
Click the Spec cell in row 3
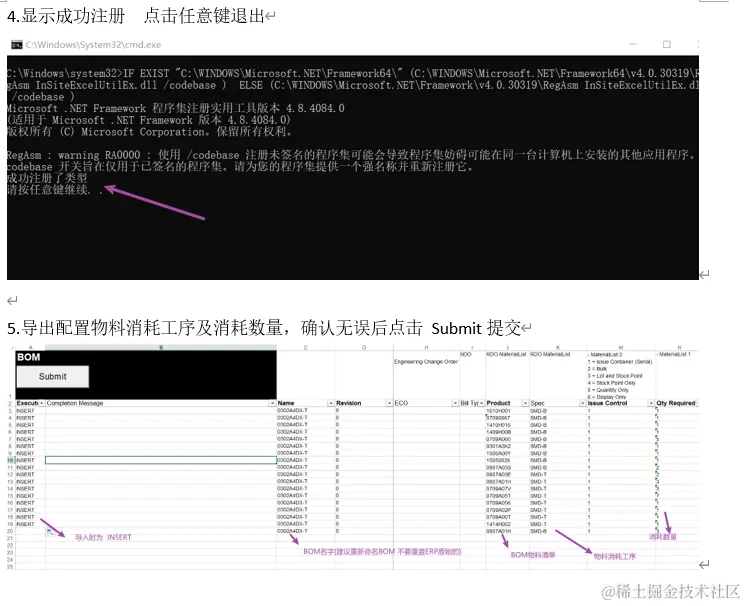pyautogui.click(x=558, y=411)
